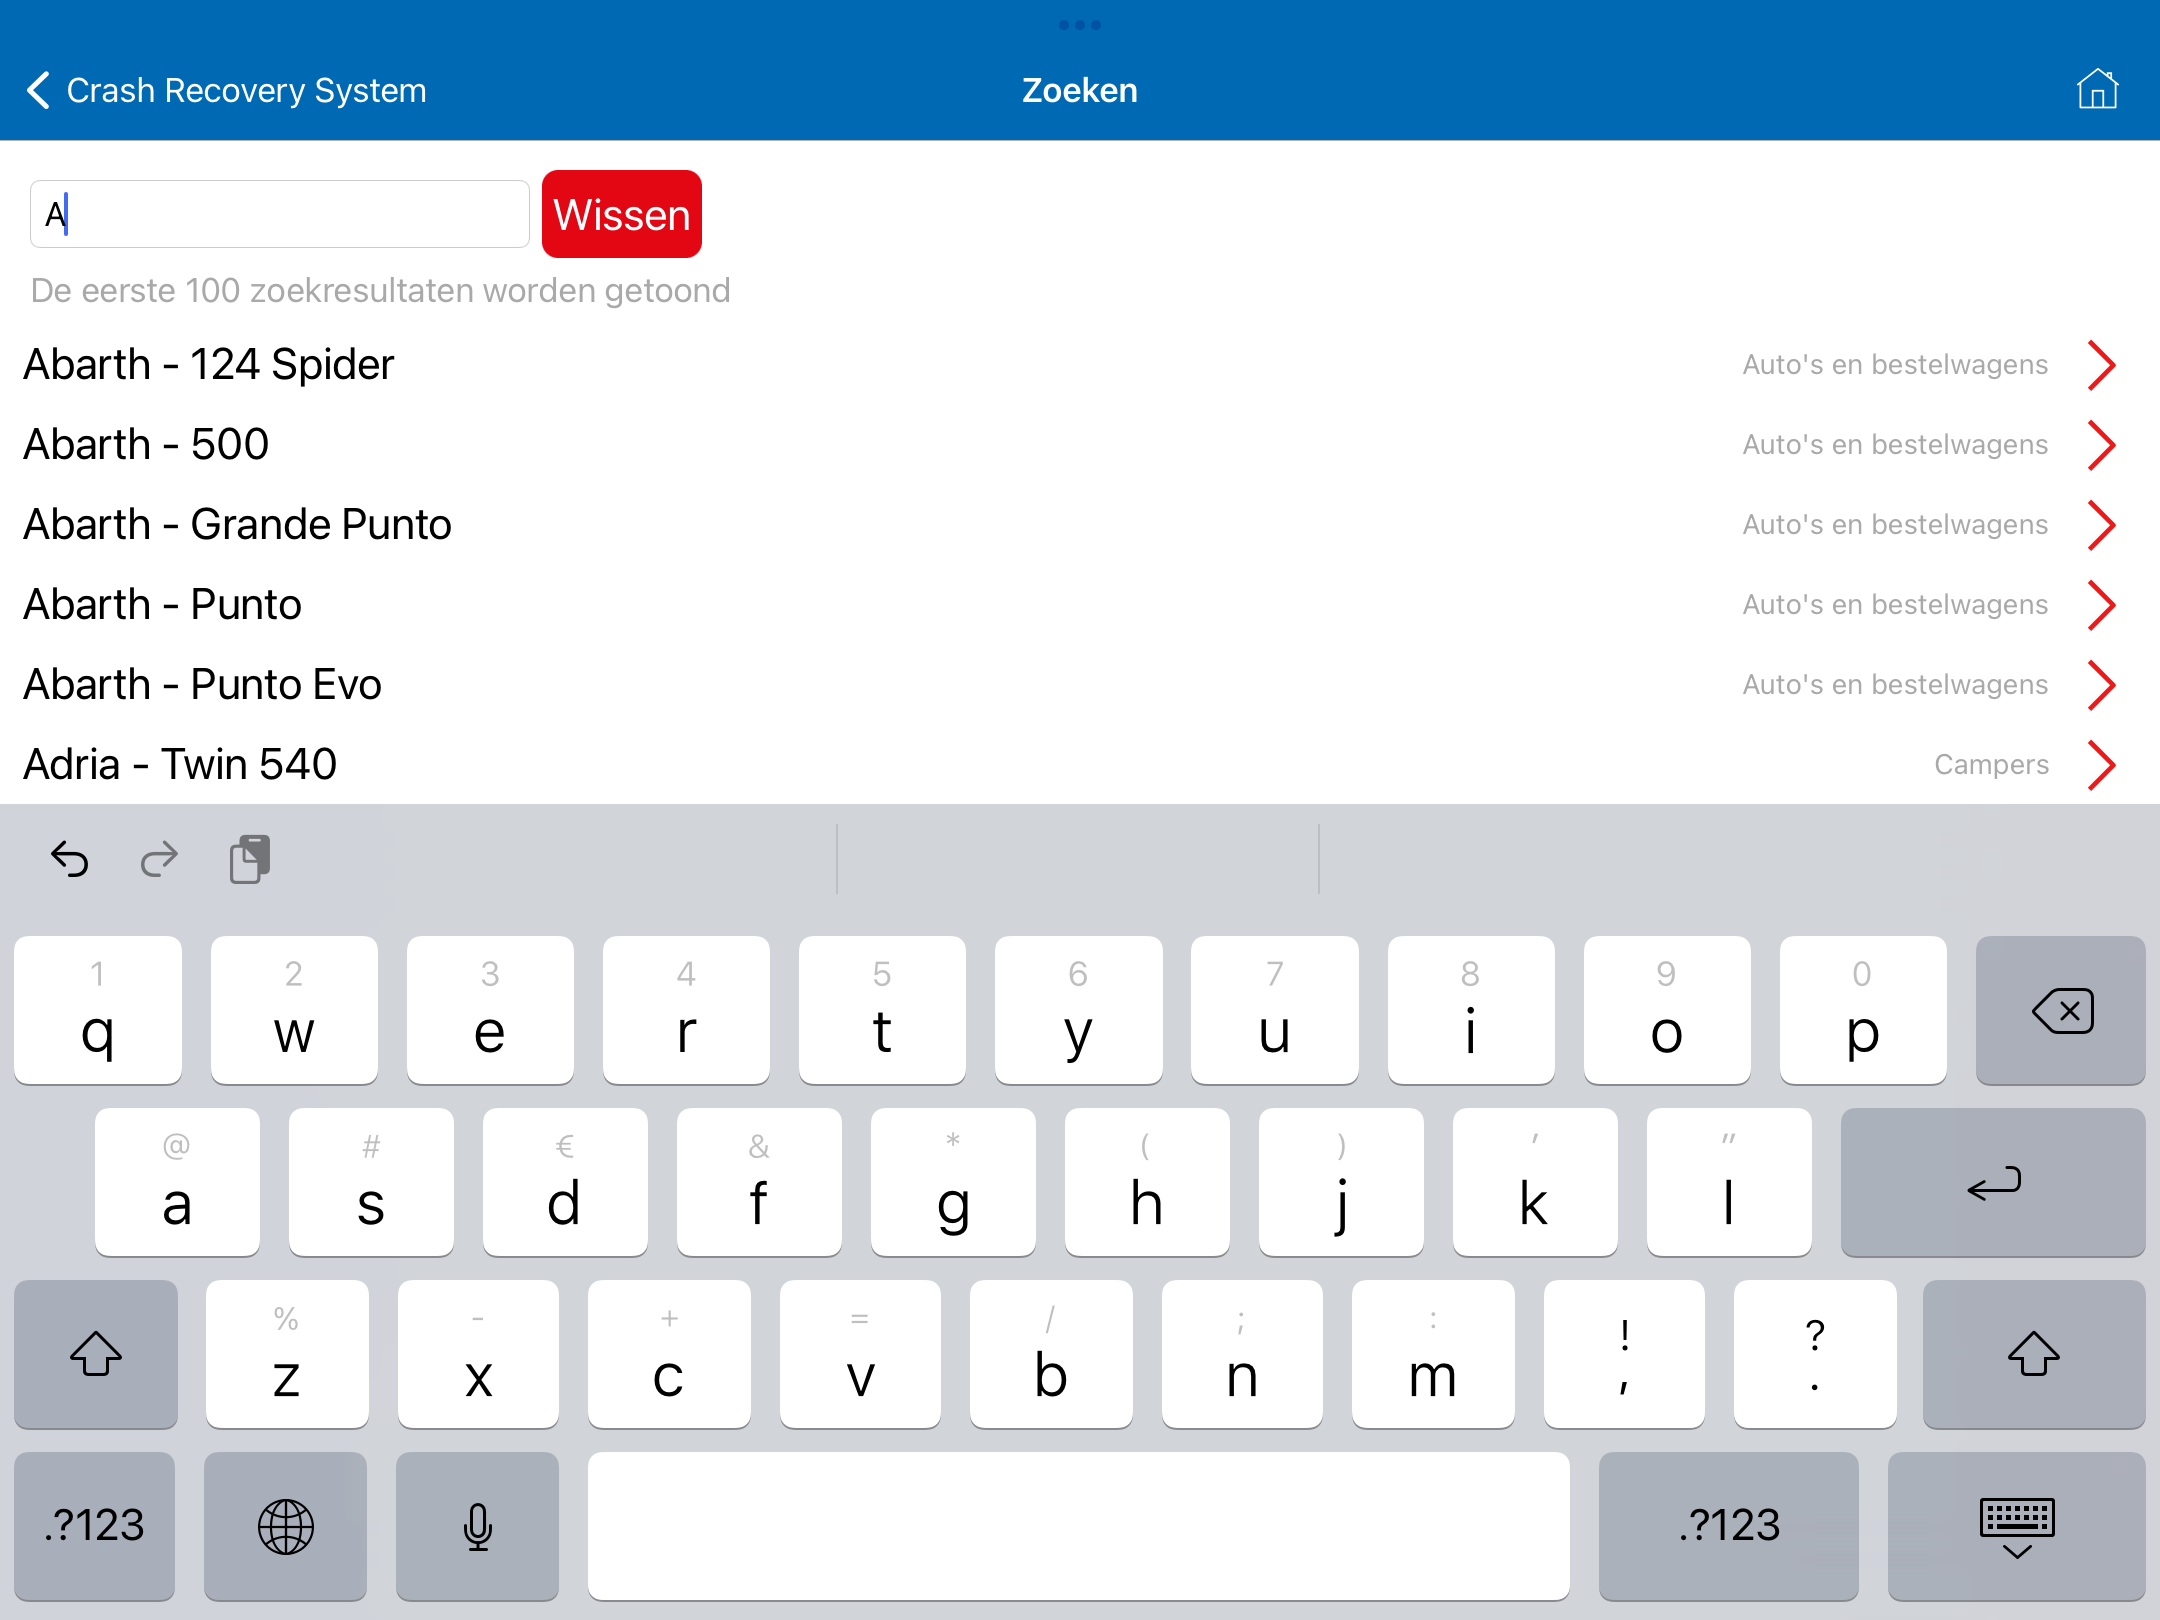This screenshot has width=2160, height=1620.
Task: Choose Abarth - Punto Evo result
Action: [1080, 684]
